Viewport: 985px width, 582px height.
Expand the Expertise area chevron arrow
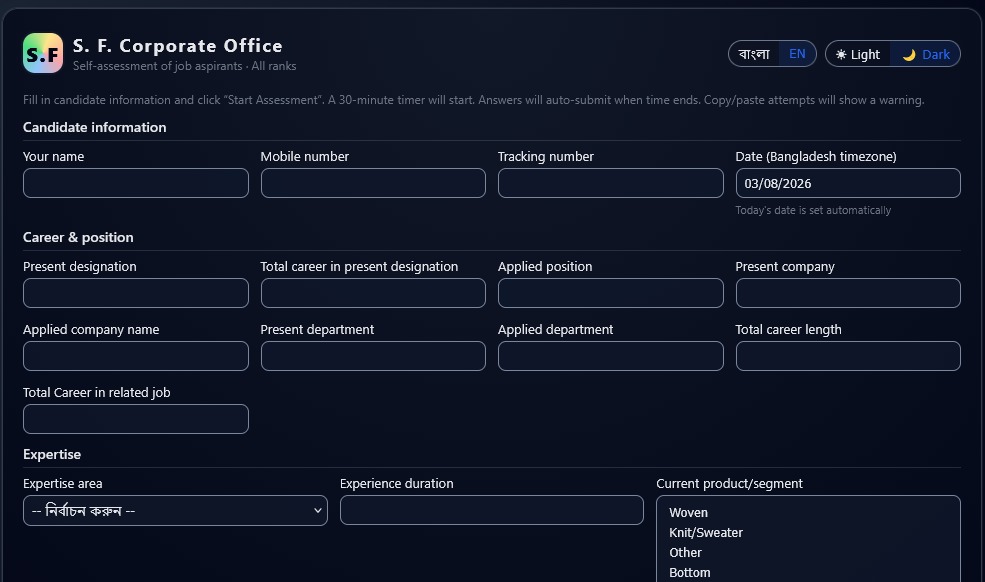[317, 510]
